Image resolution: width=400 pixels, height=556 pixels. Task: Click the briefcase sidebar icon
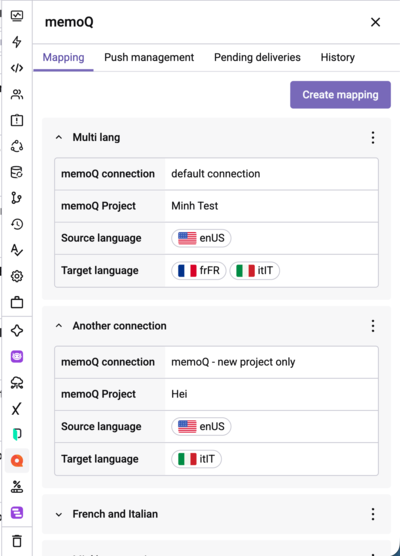[17, 302]
